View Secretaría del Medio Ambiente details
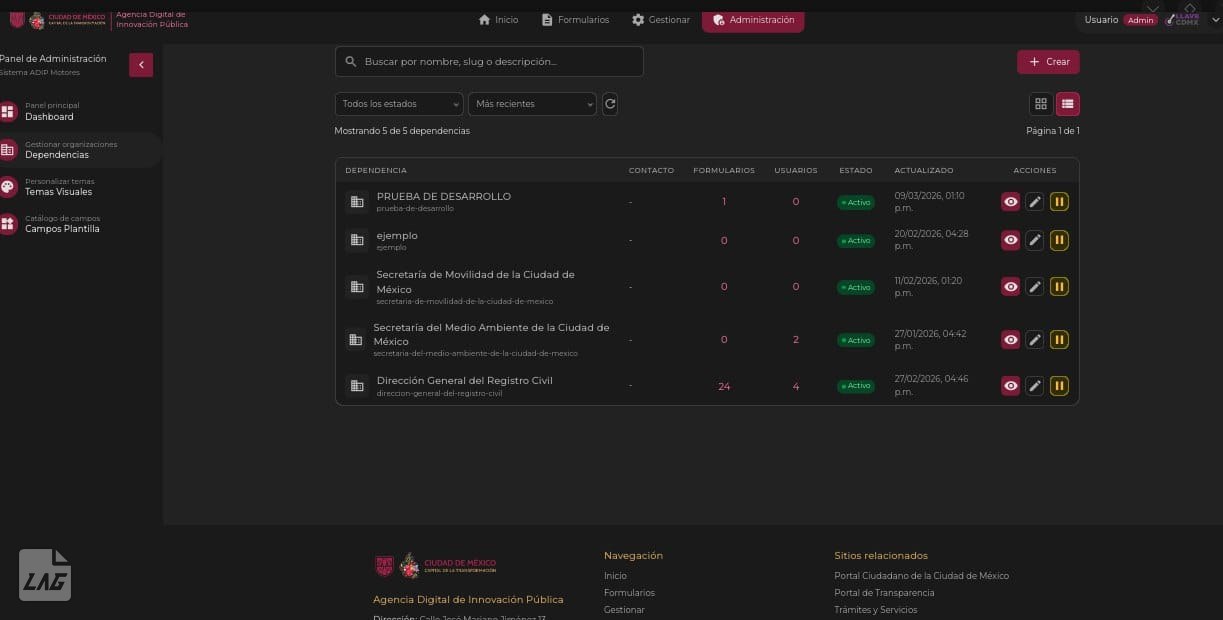The image size is (1223, 620). click(1011, 340)
